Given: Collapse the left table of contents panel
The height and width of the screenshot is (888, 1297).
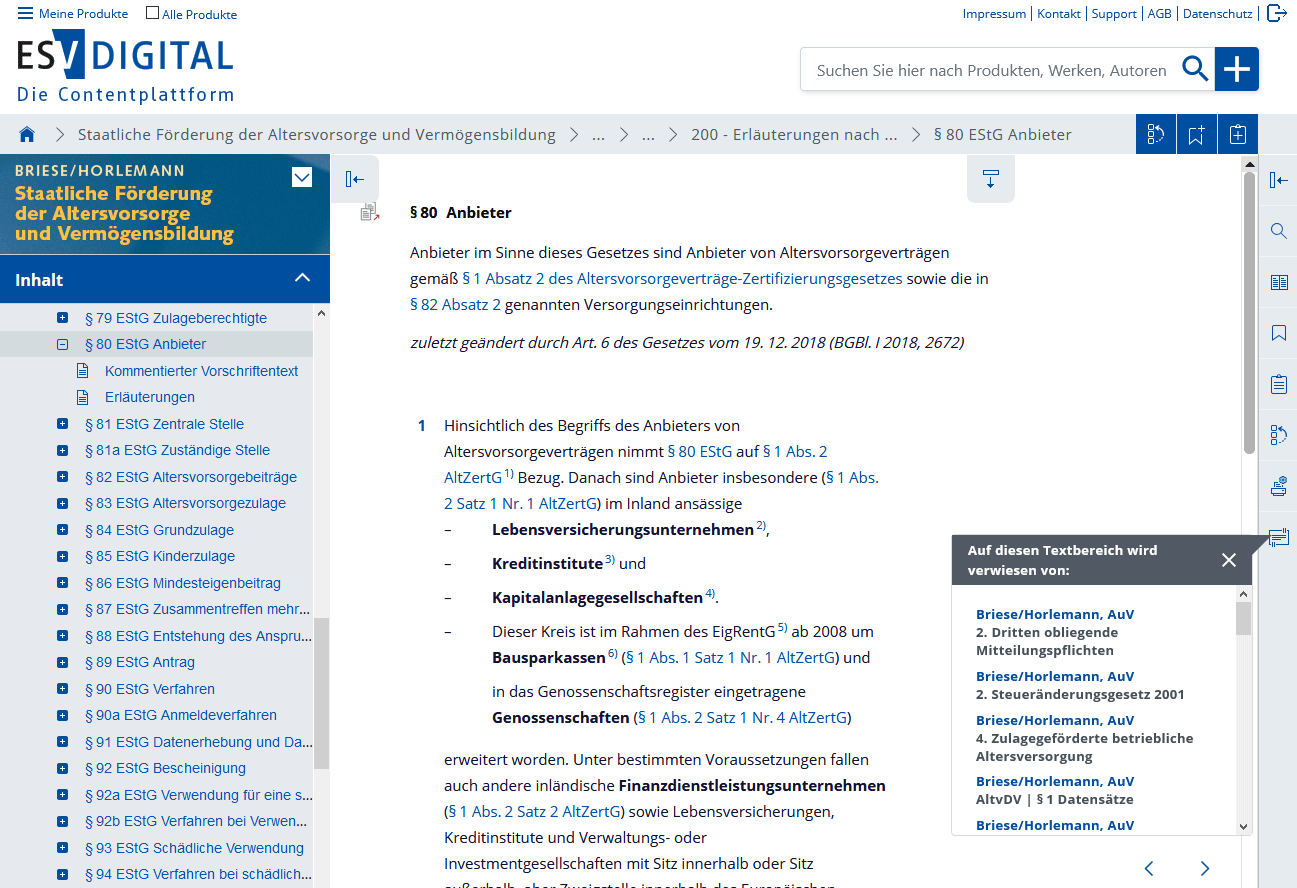Looking at the screenshot, I should (354, 179).
